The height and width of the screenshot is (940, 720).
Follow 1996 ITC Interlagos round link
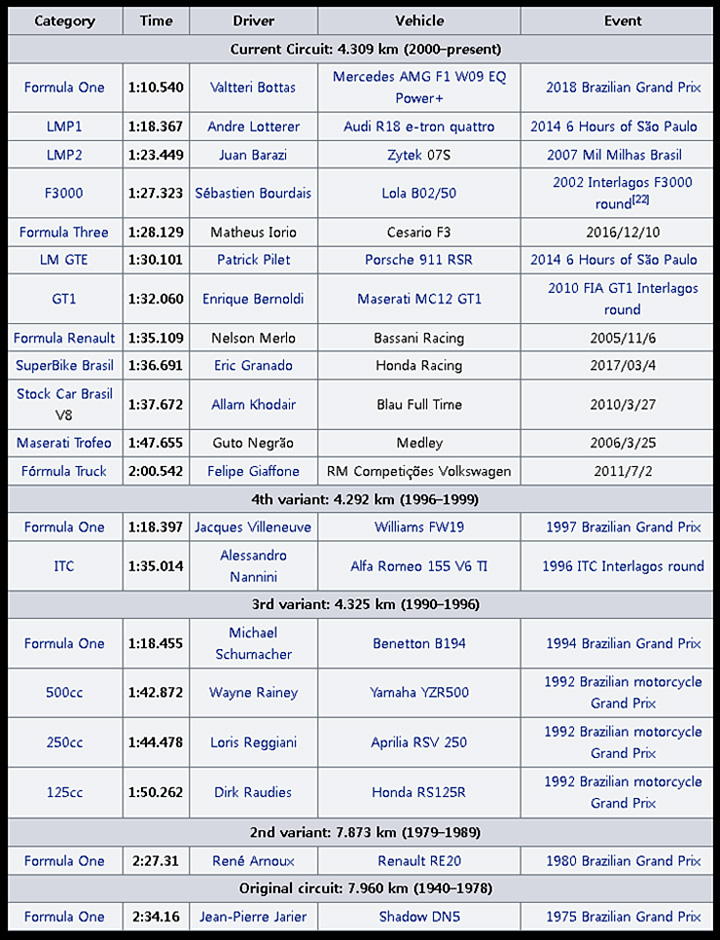click(623, 566)
